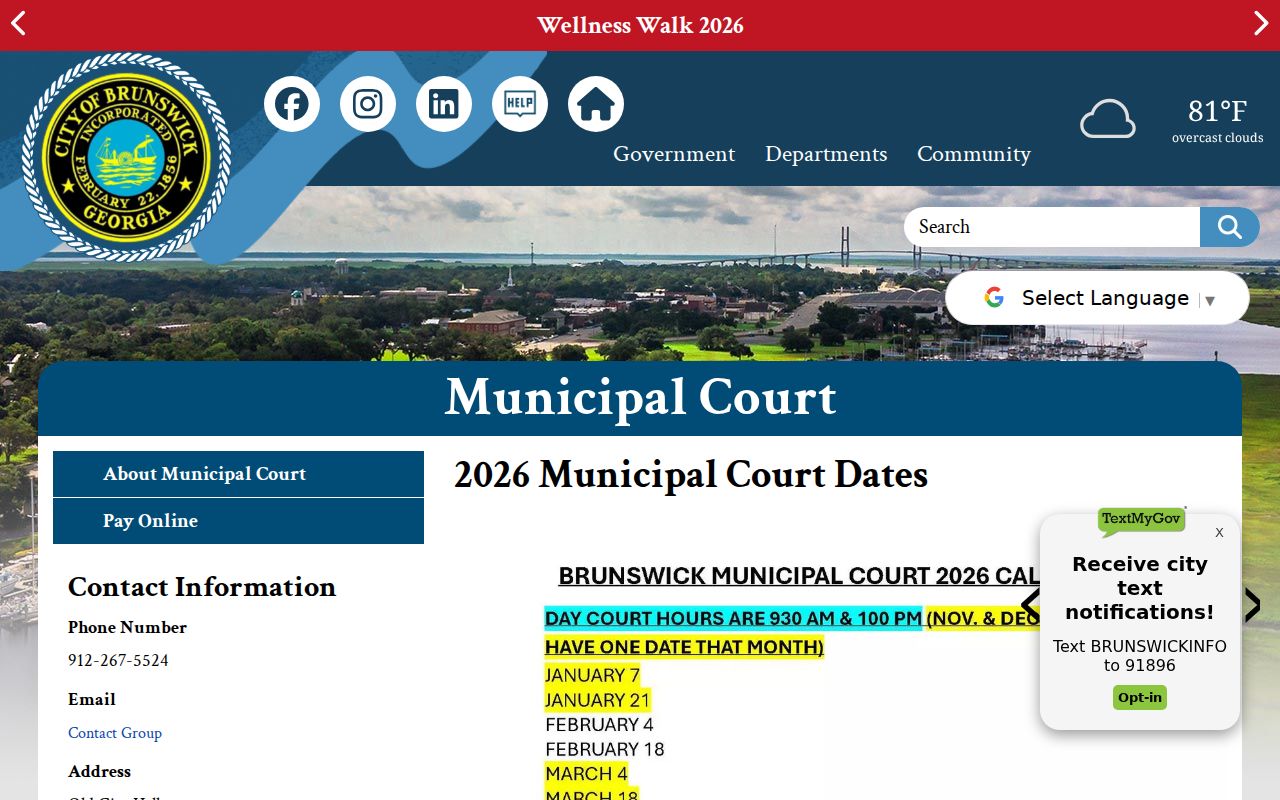Click the search magnifying glass button

[x=1230, y=227]
